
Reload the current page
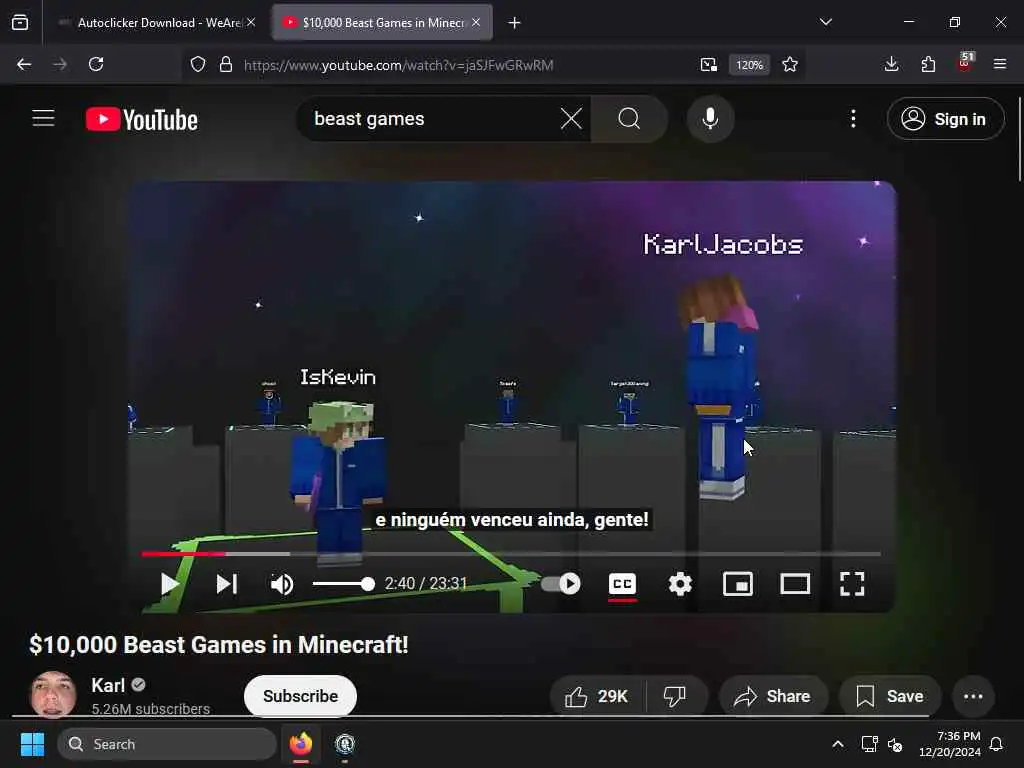tap(96, 64)
